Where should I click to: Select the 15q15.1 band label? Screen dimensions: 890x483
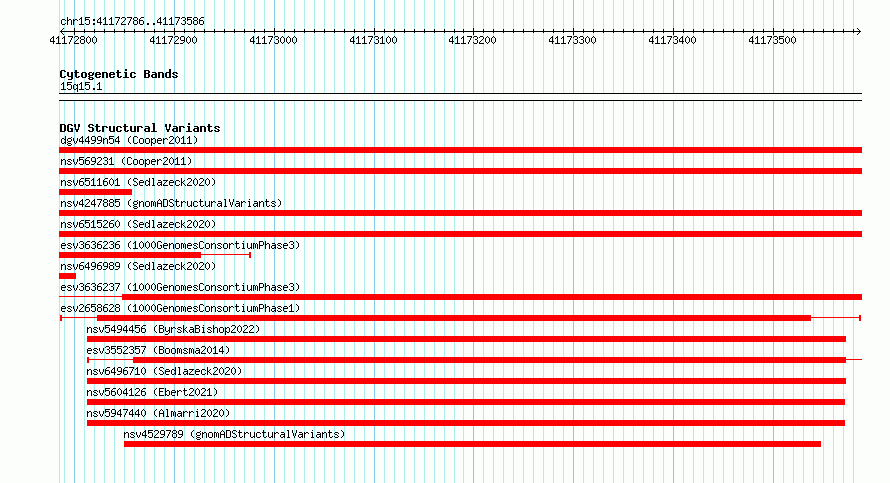(x=81, y=86)
